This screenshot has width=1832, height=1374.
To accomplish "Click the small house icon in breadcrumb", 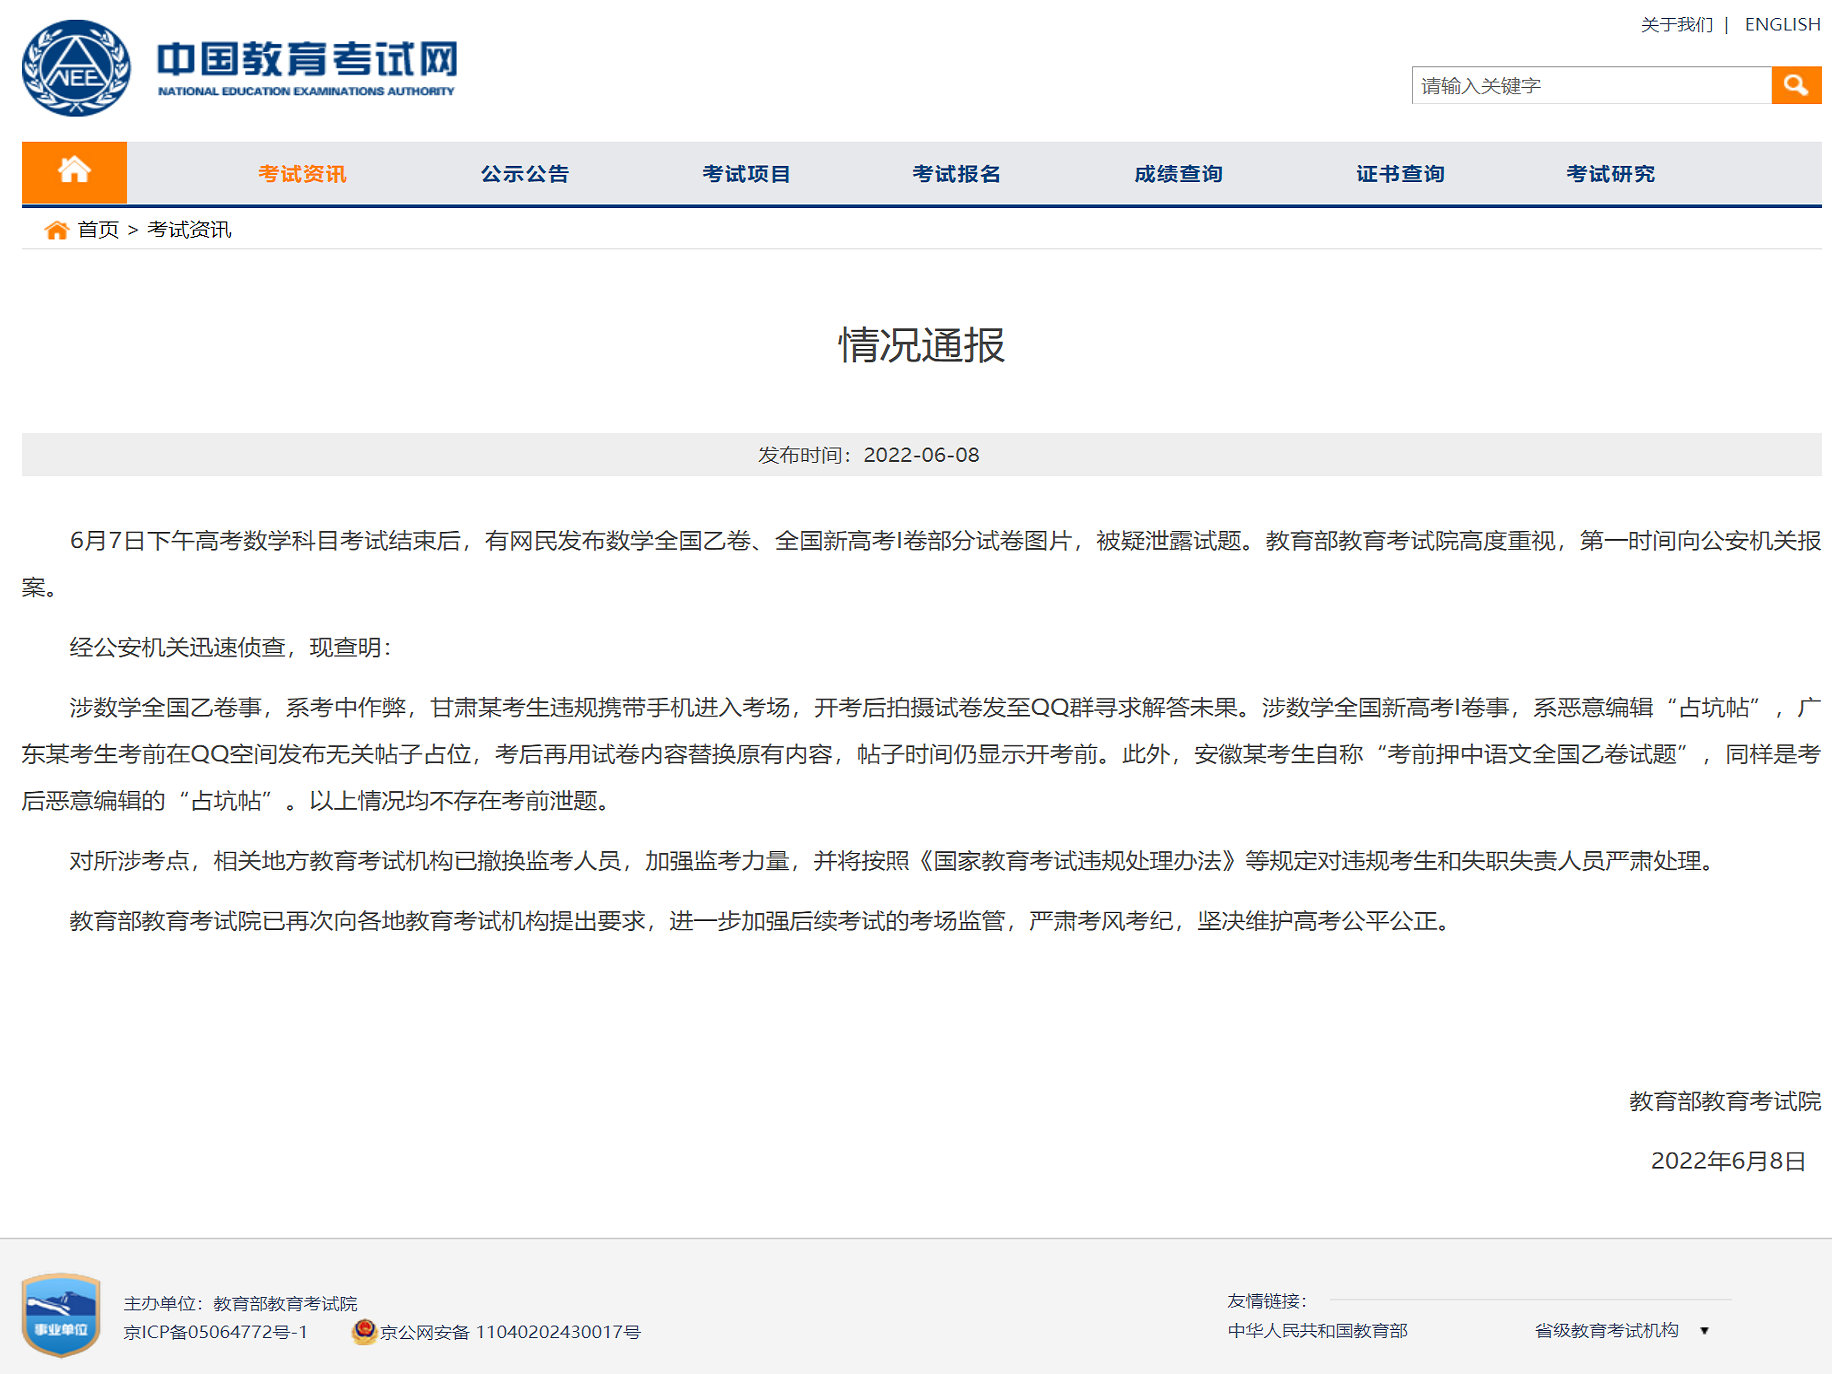I will (56, 230).
